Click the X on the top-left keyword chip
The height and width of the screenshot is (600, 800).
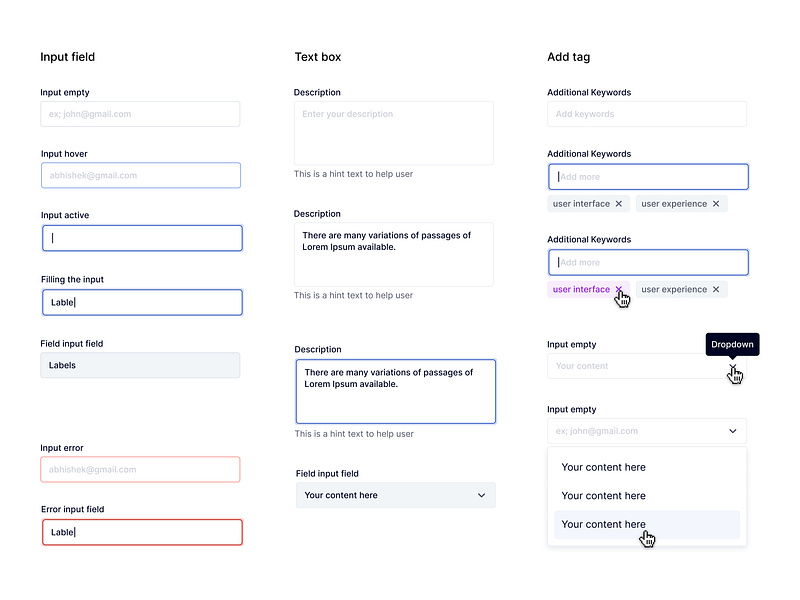[618, 203]
